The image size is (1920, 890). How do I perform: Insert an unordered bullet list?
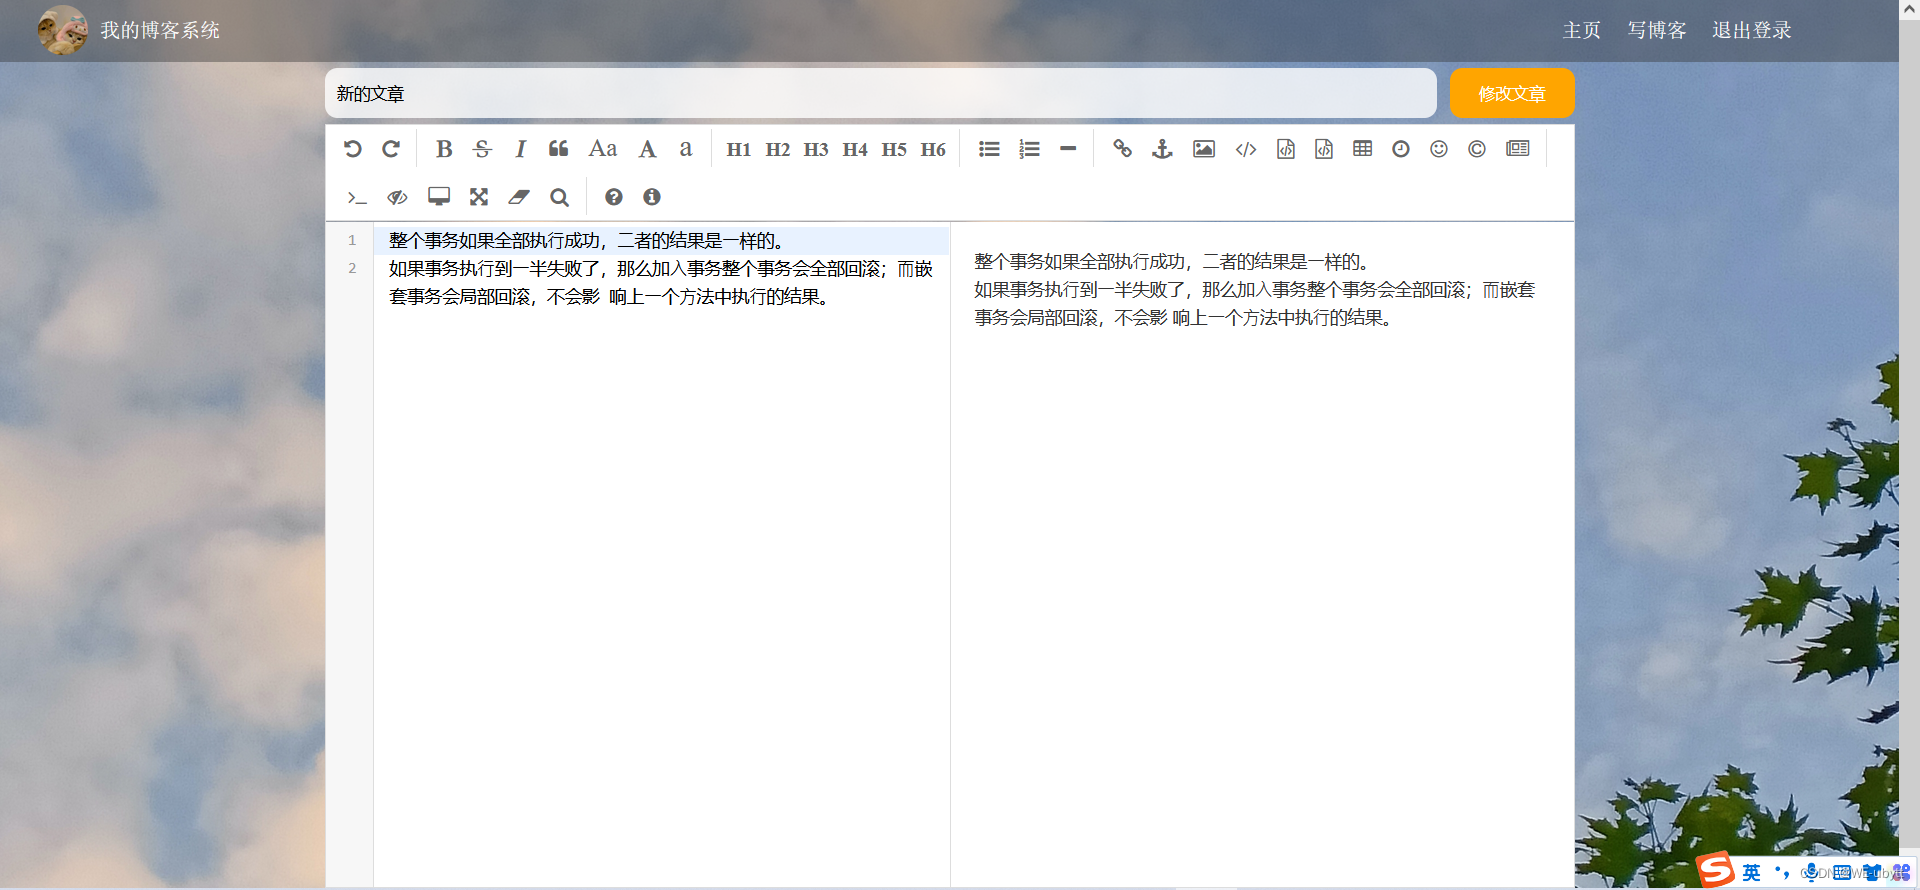989,149
